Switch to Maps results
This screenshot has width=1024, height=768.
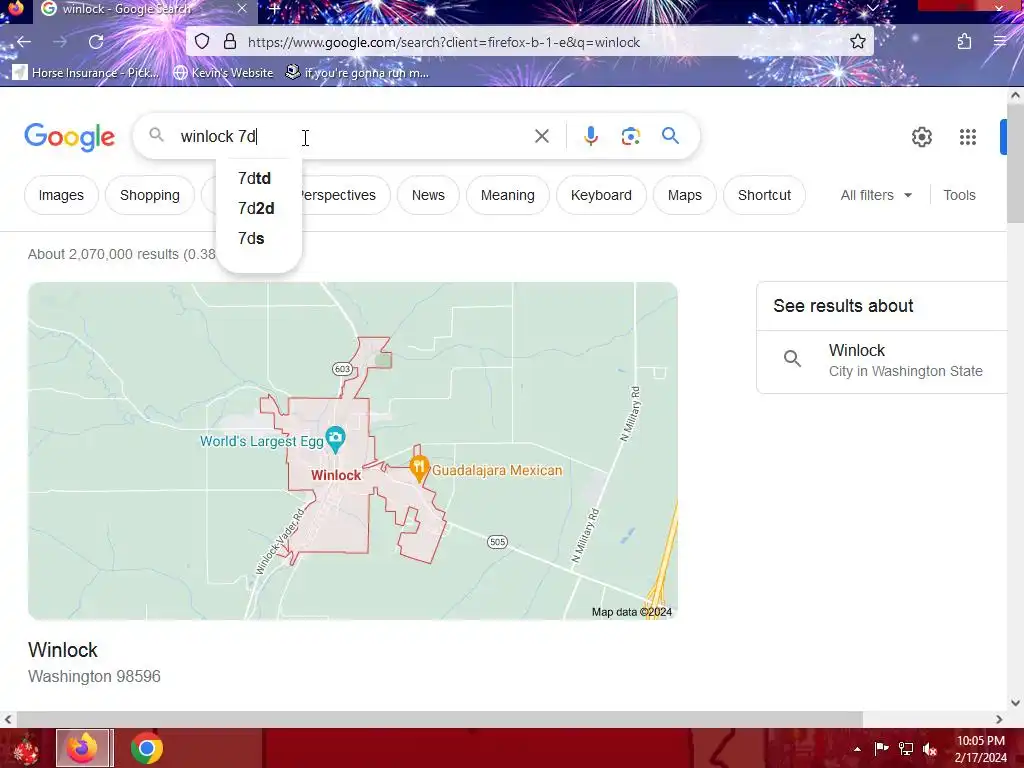click(x=684, y=195)
